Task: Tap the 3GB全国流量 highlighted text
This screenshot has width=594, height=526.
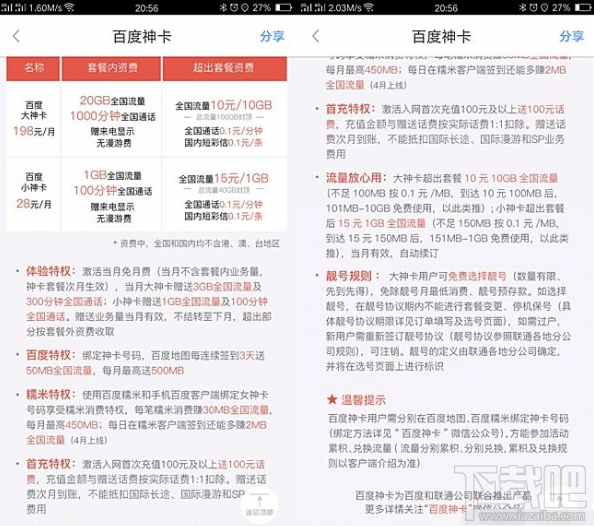Action: coord(223,286)
